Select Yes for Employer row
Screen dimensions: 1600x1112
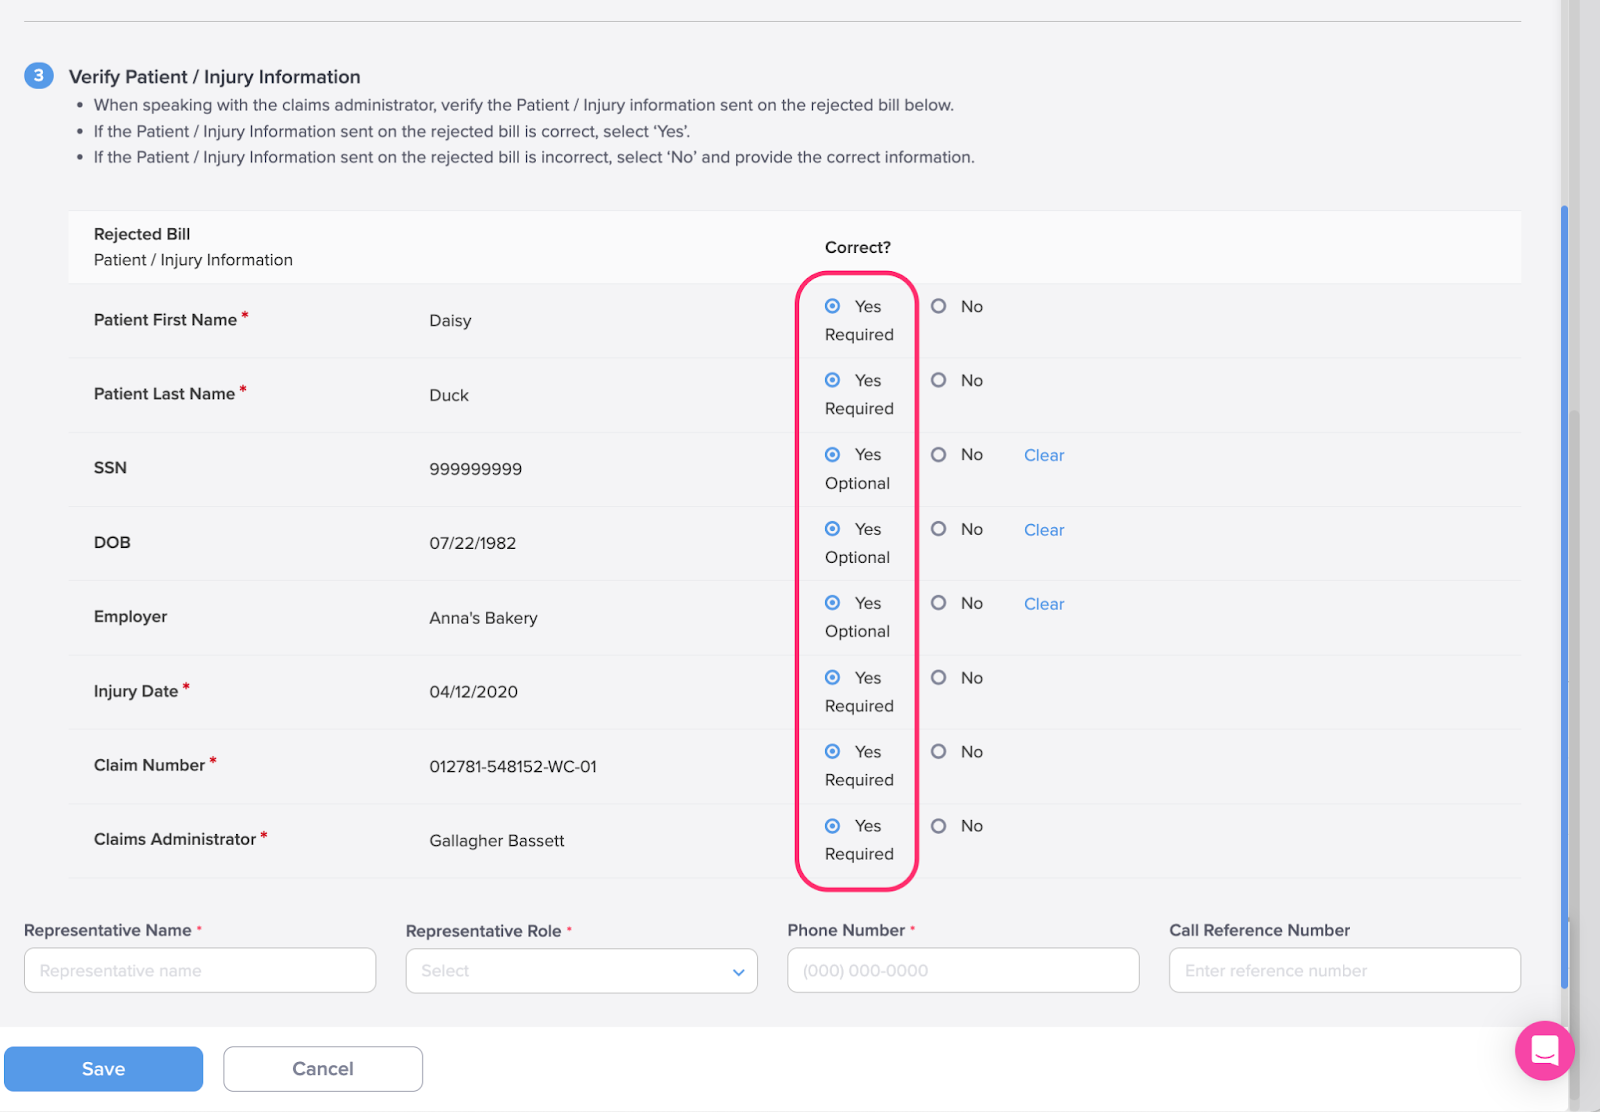pos(832,603)
